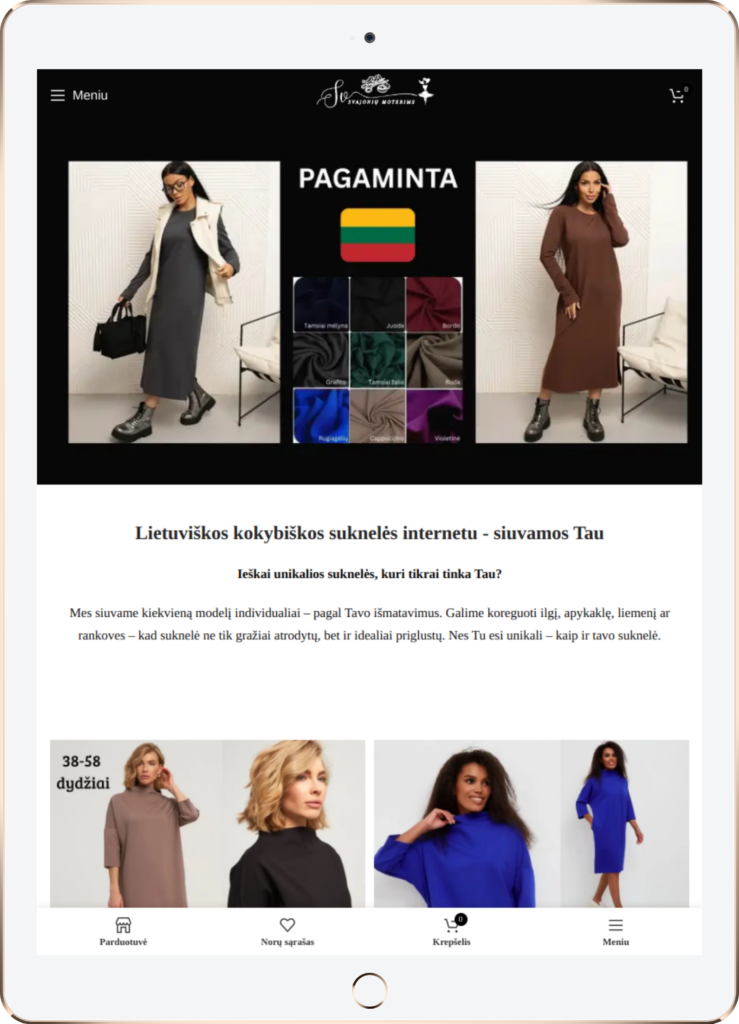Click the Lietuviškos kokybiškos suknelės heading

370,533
